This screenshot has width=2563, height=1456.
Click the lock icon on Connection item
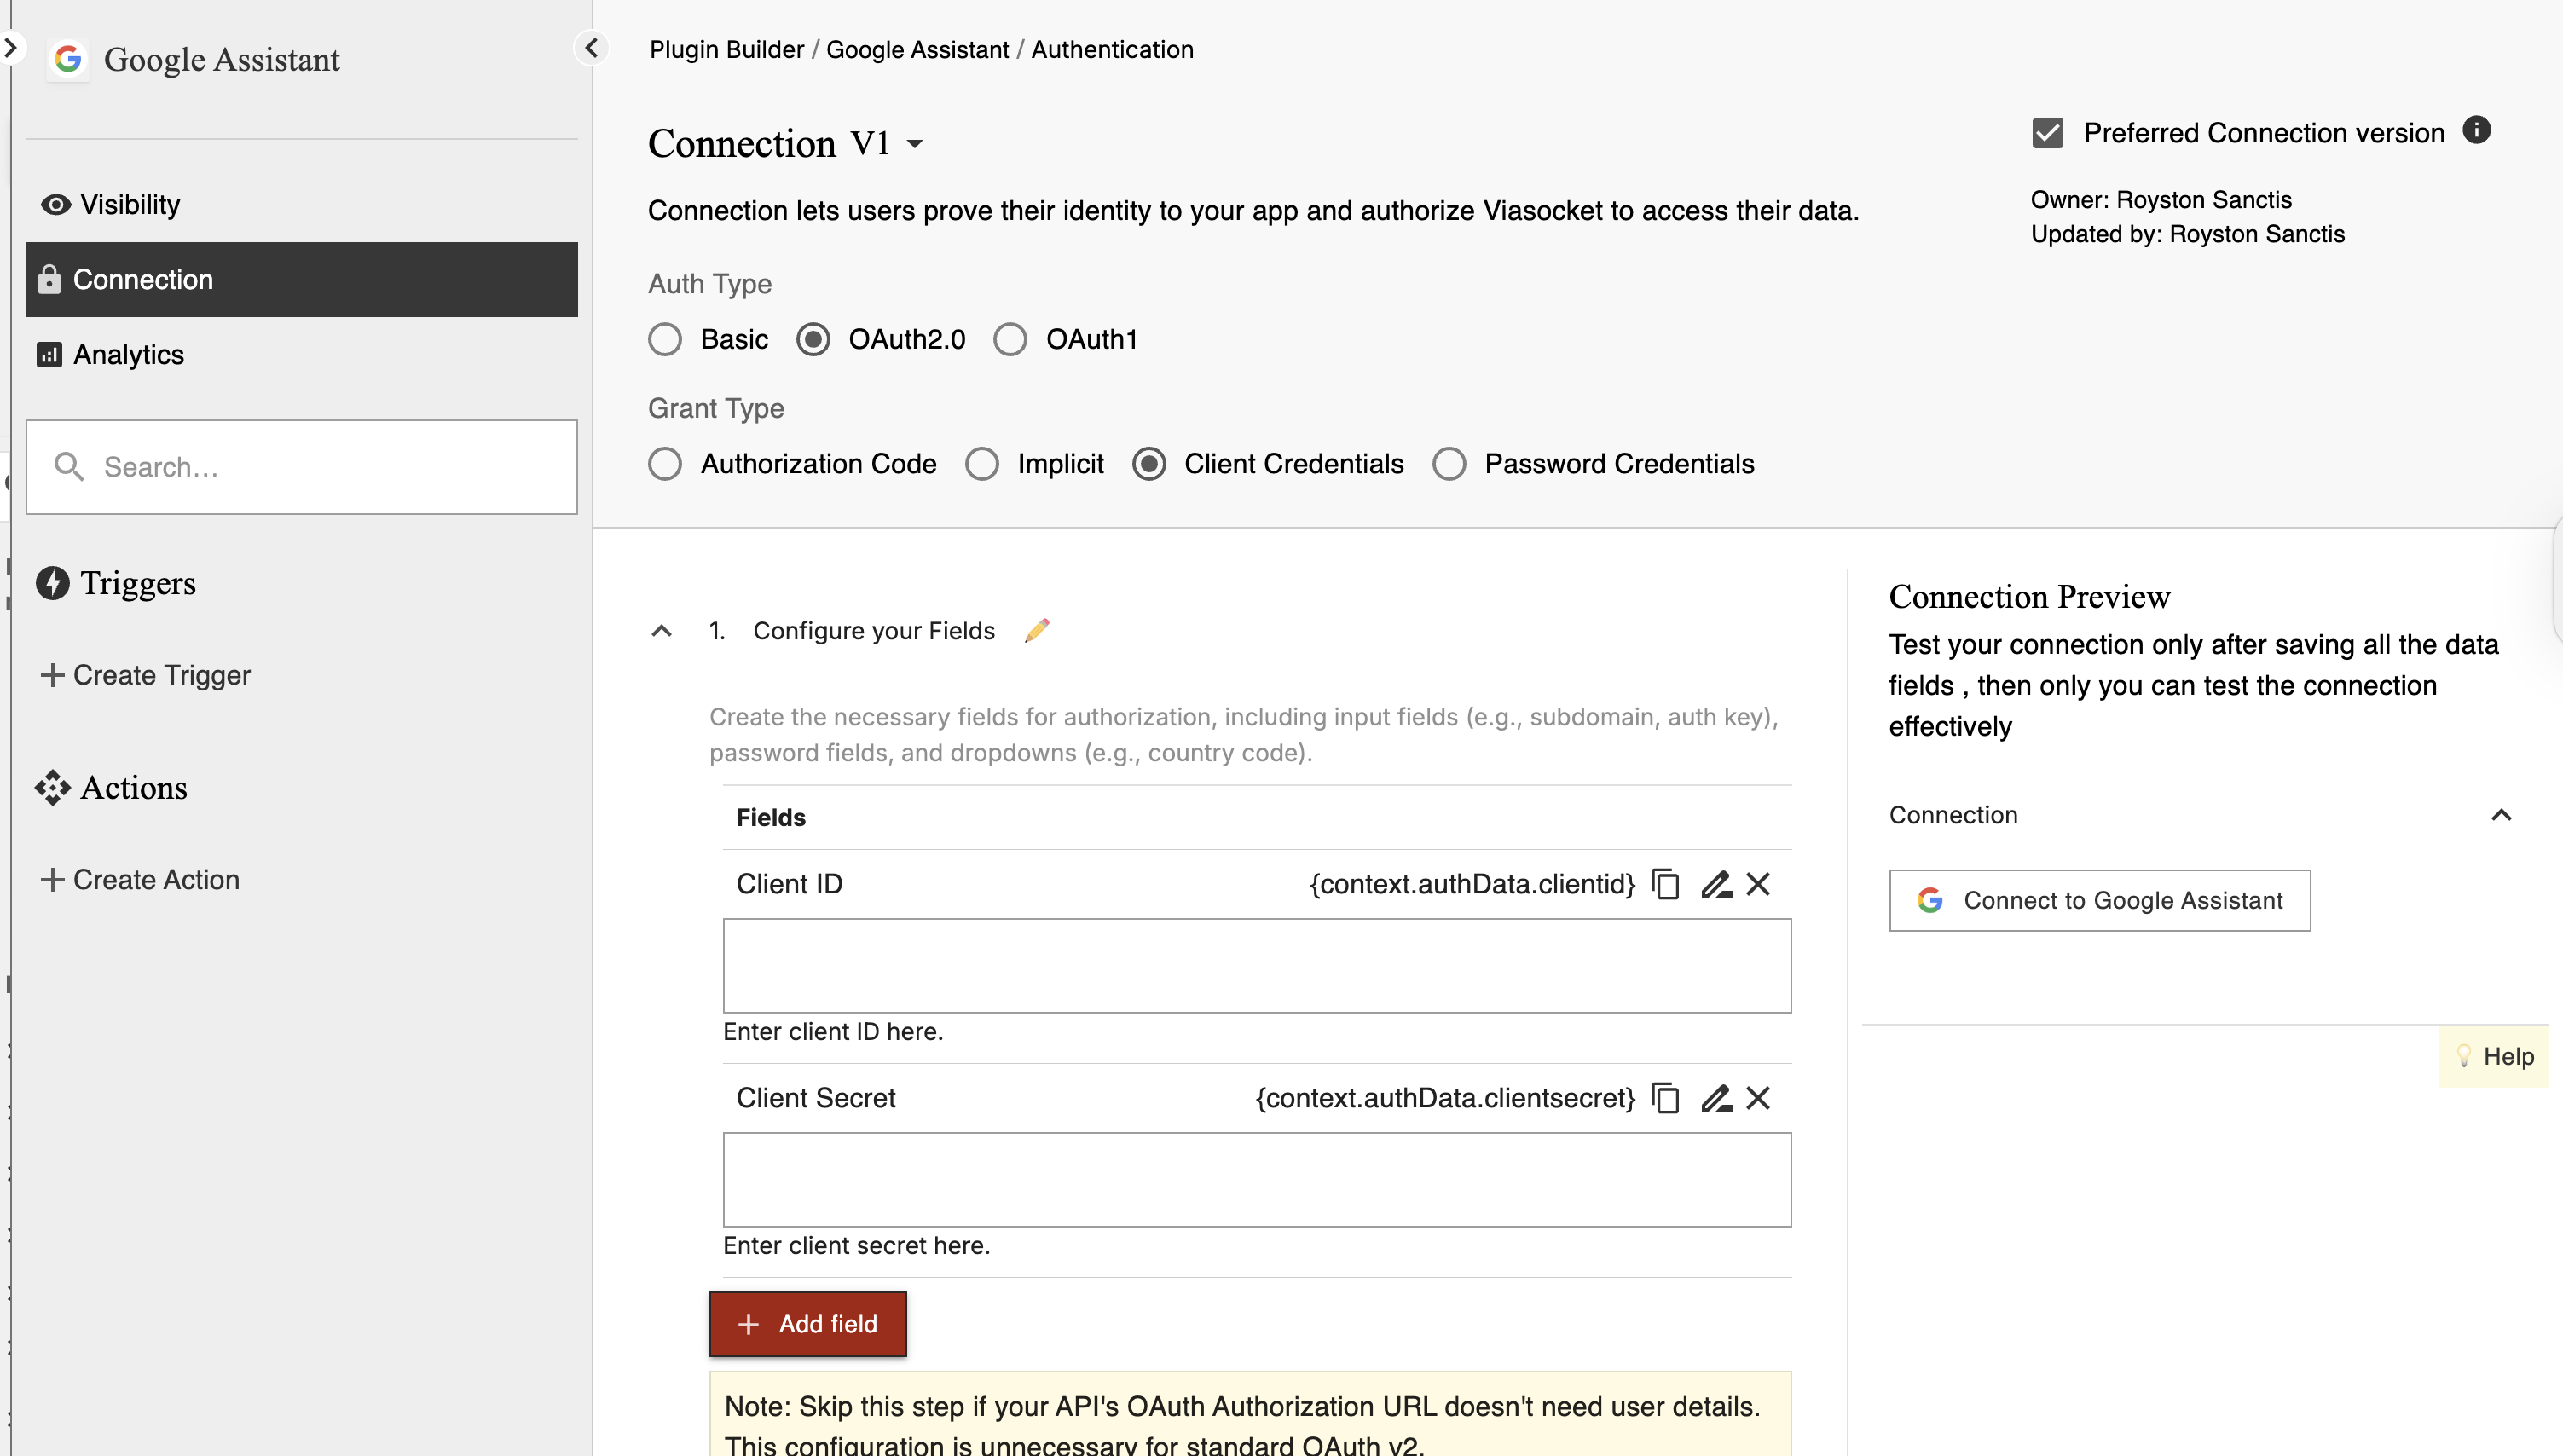click(x=49, y=279)
